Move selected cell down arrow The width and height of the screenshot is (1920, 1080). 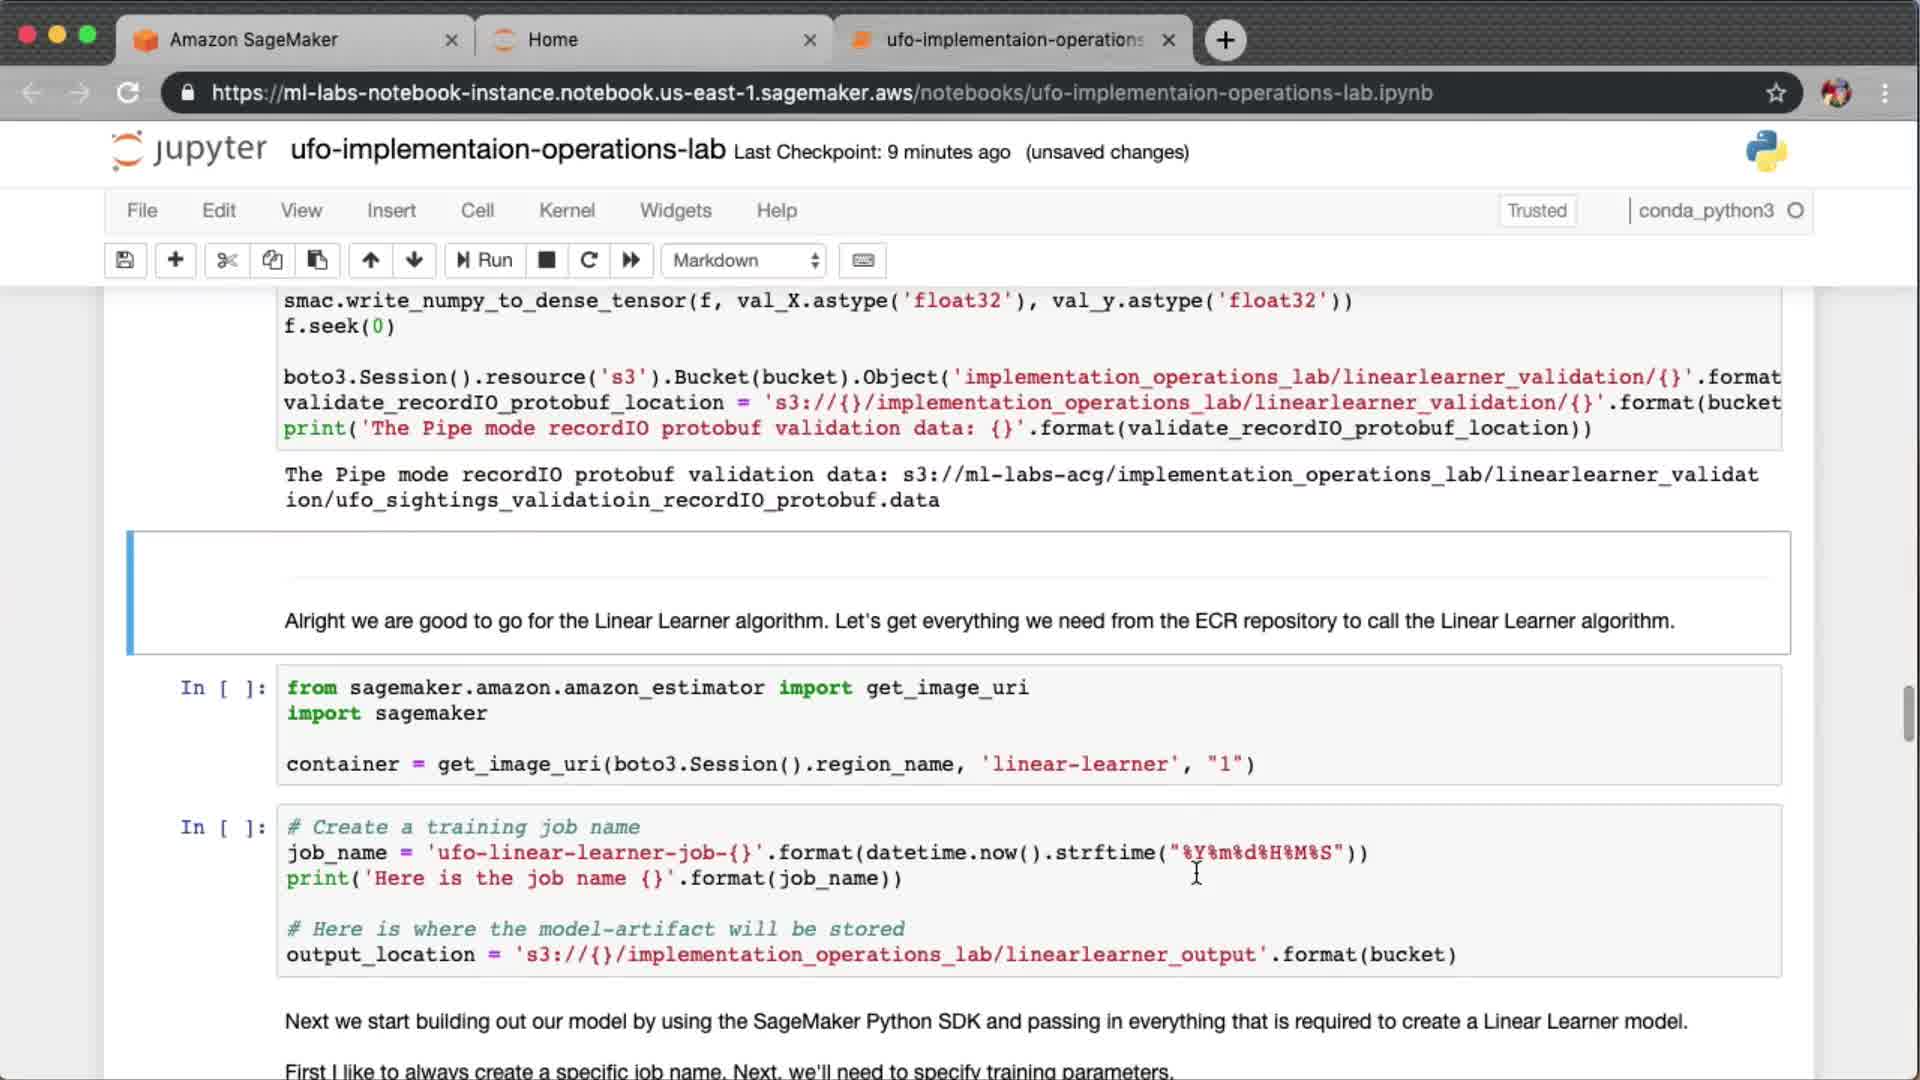(414, 260)
